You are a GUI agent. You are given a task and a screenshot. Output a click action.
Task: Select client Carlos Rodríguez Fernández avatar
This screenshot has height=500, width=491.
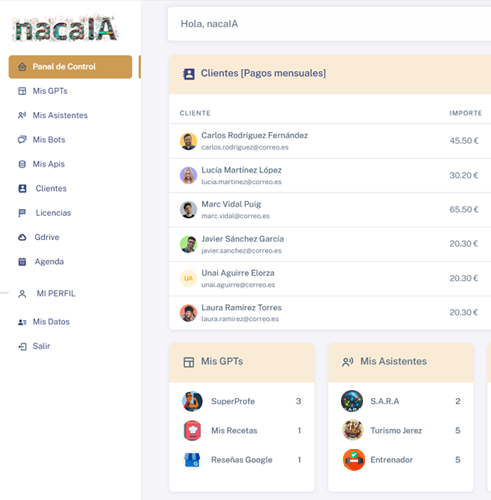coord(188,141)
